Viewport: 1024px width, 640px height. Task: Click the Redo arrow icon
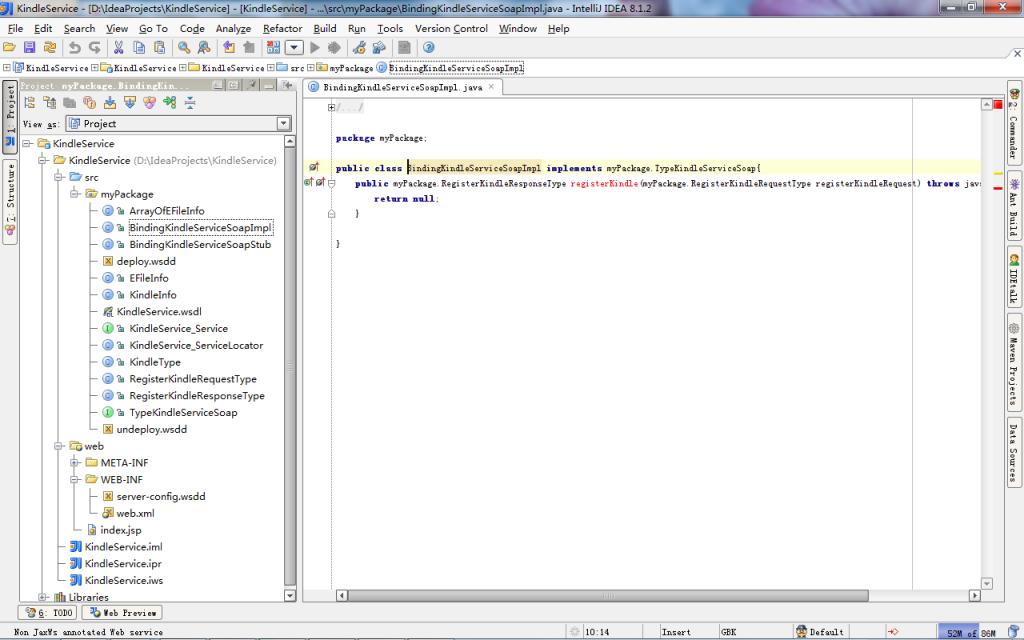[95, 48]
